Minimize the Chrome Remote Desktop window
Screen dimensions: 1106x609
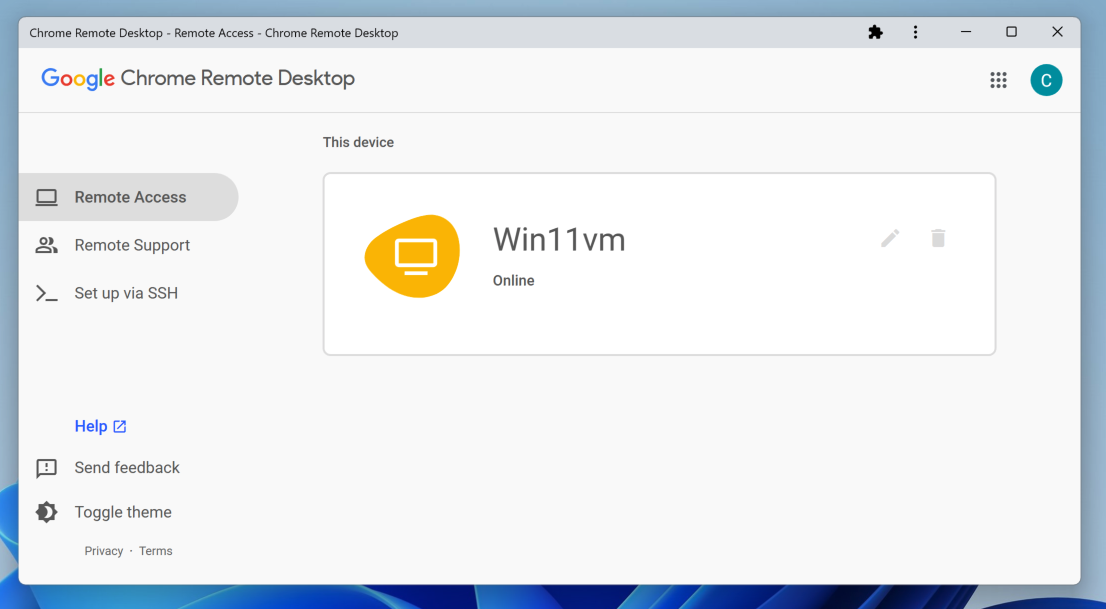(x=966, y=32)
